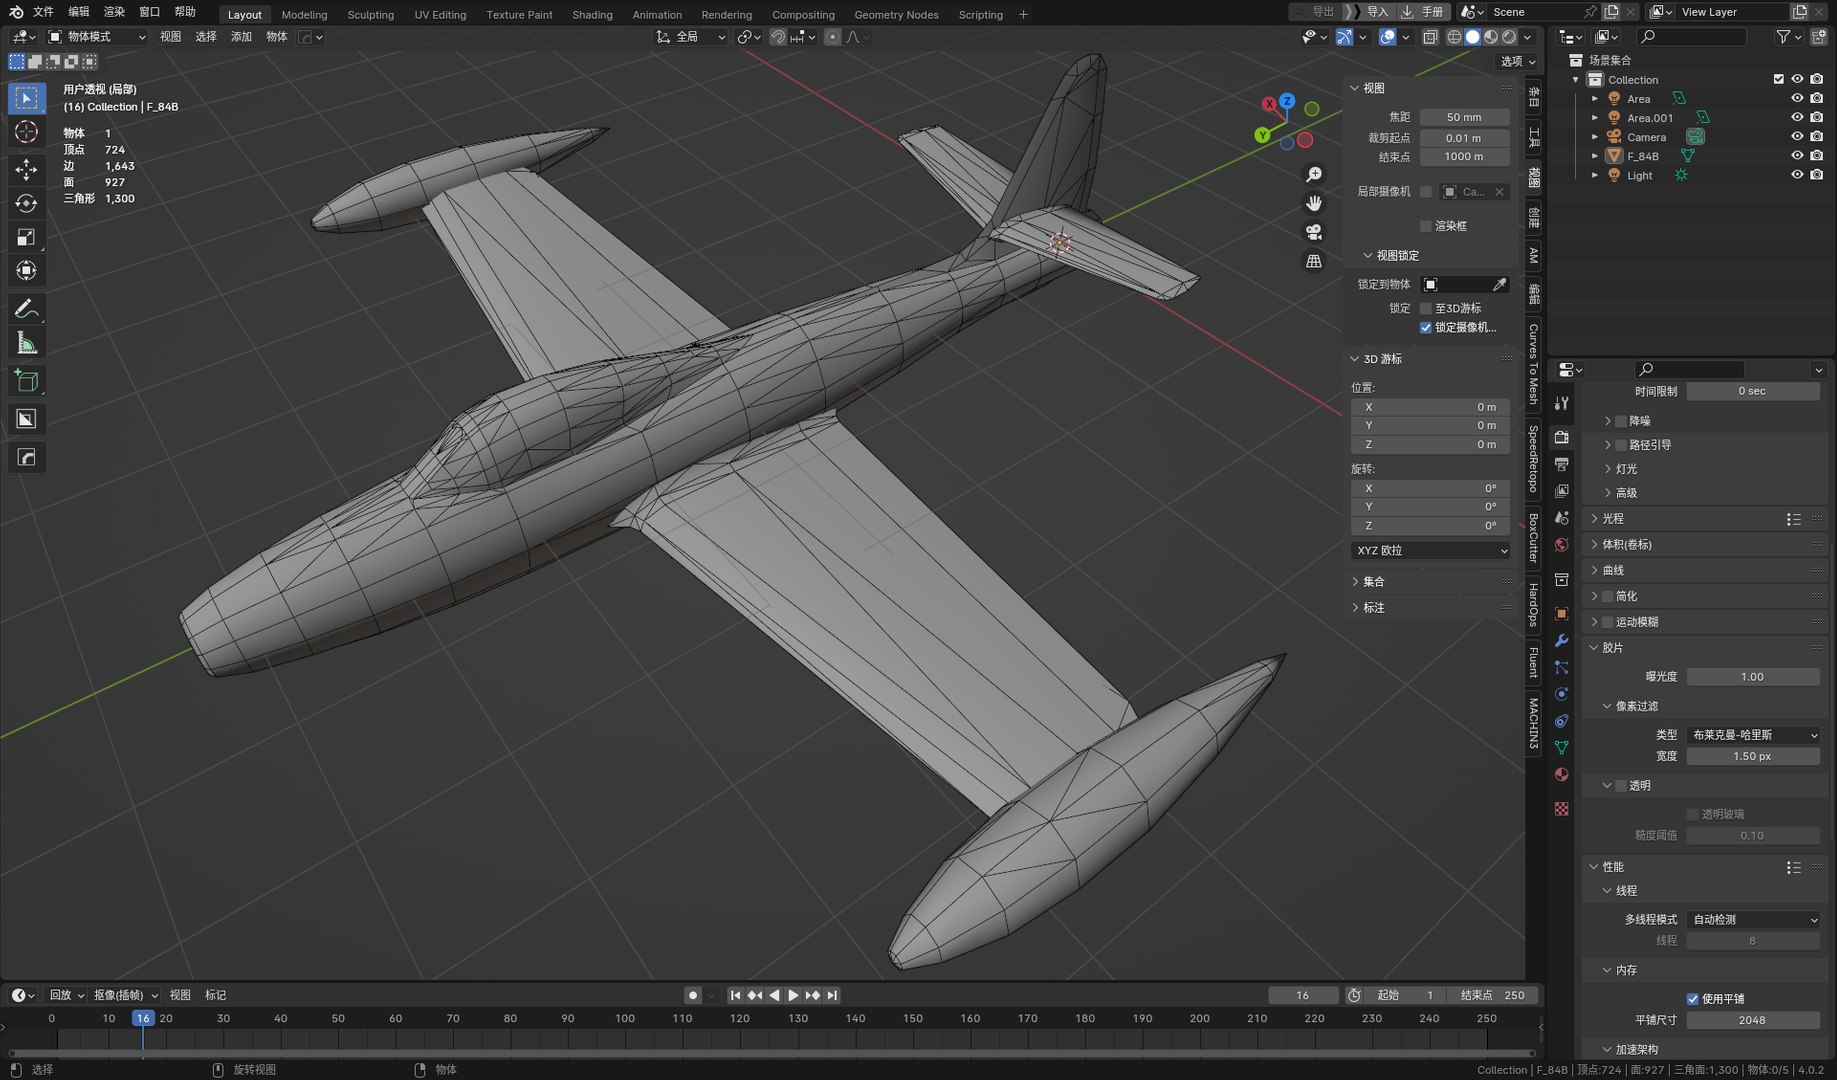The width and height of the screenshot is (1837, 1080).
Task: Click the 选项 button in viewport
Action: tap(1517, 61)
